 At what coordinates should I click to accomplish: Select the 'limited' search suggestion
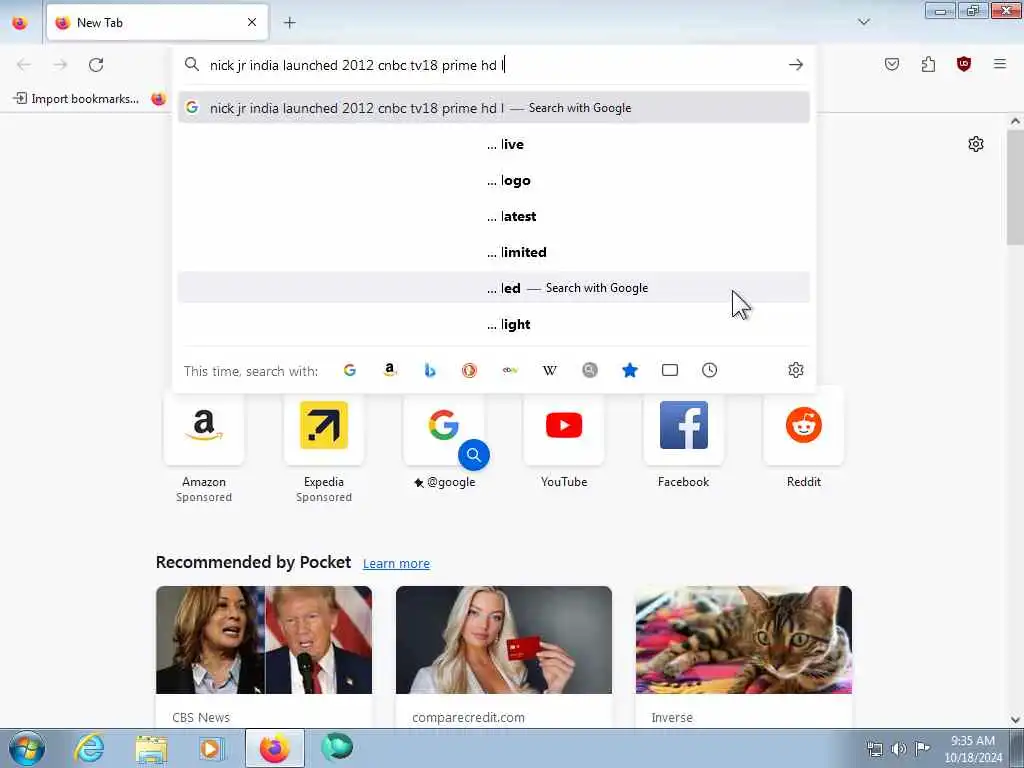(494, 252)
